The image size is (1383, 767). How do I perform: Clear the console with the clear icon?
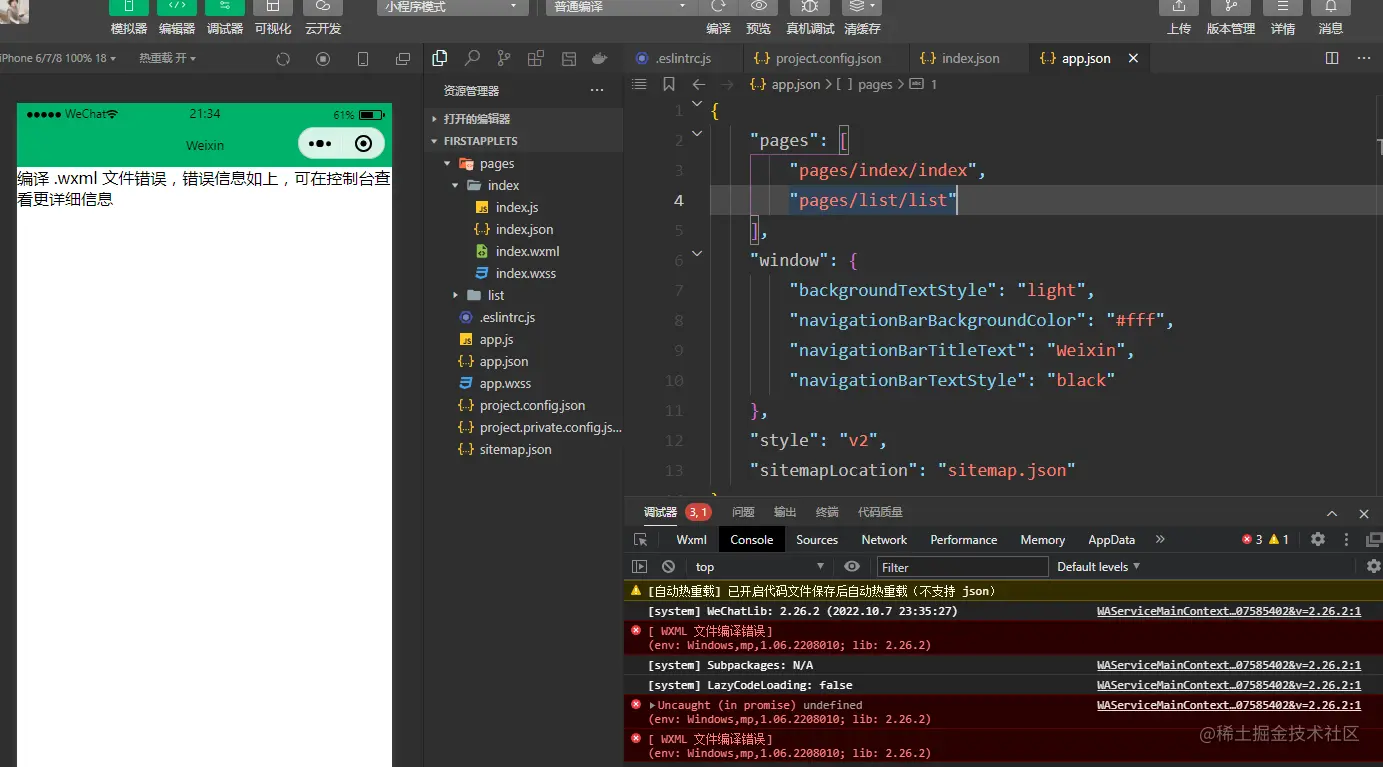[x=668, y=567]
